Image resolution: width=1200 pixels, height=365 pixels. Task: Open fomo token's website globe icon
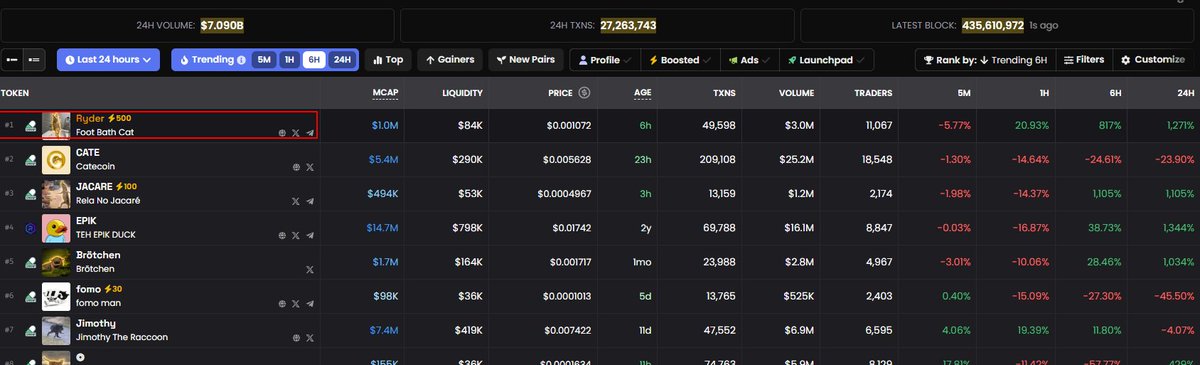pyautogui.click(x=283, y=304)
